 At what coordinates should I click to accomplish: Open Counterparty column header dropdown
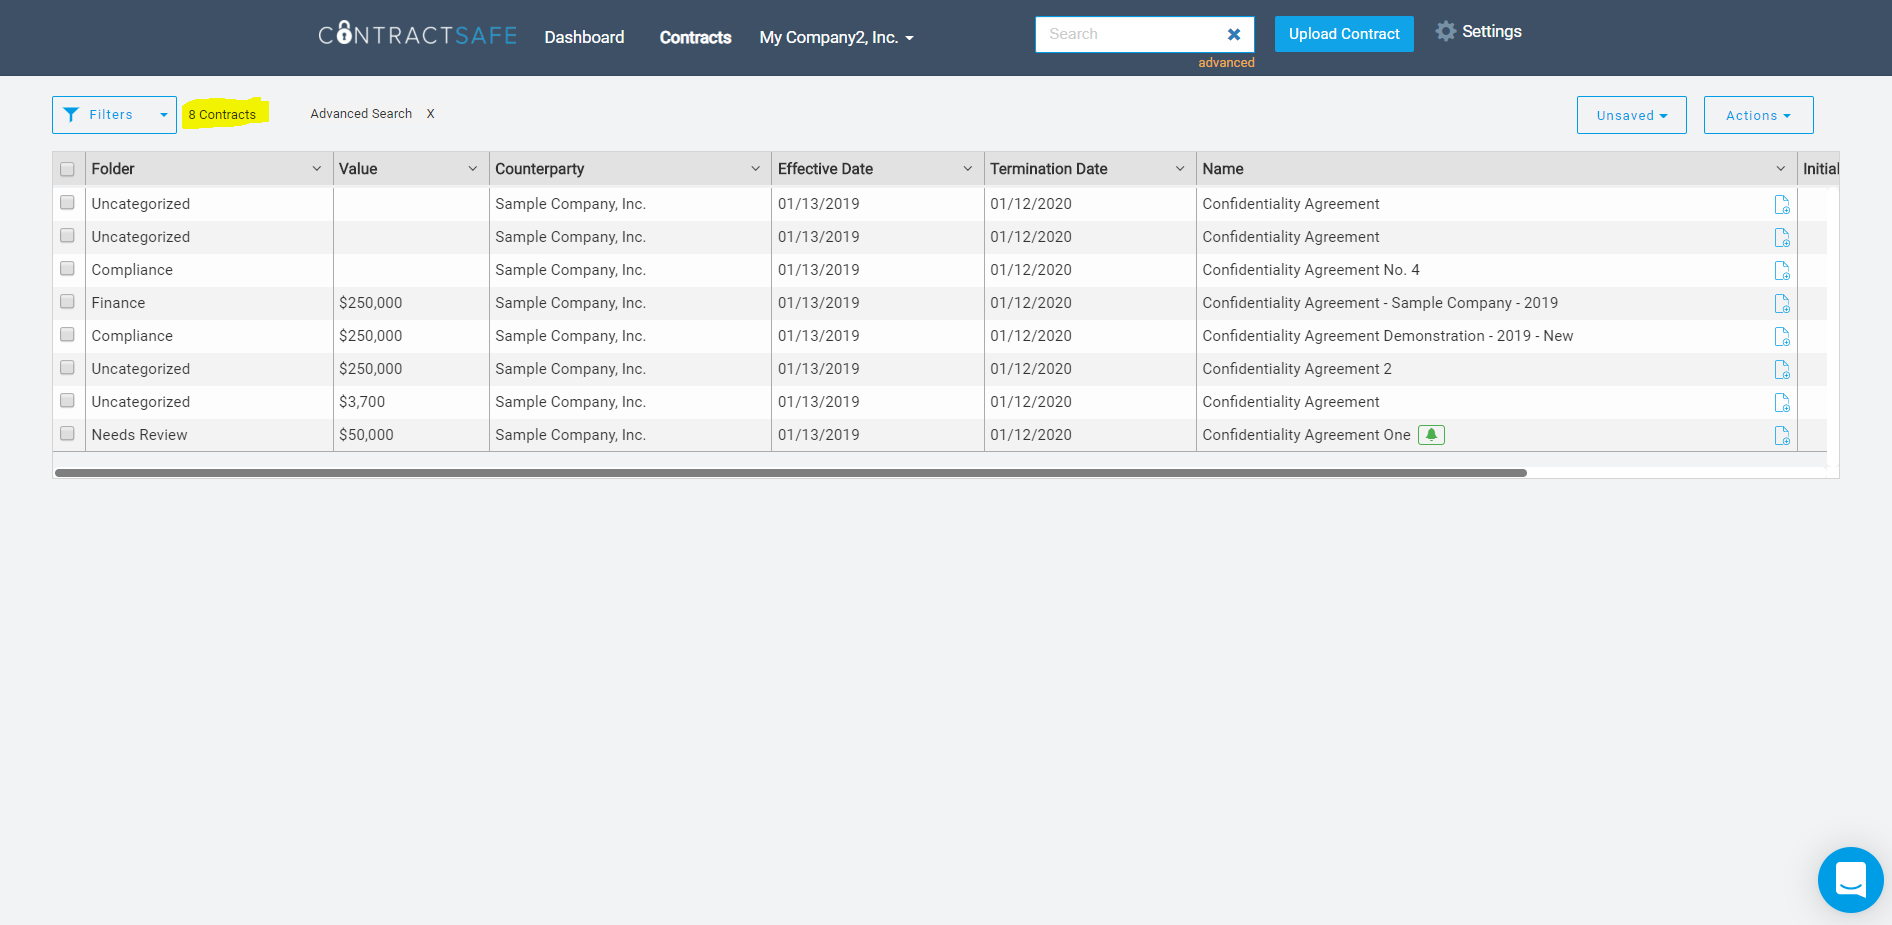tap(756, 169)
